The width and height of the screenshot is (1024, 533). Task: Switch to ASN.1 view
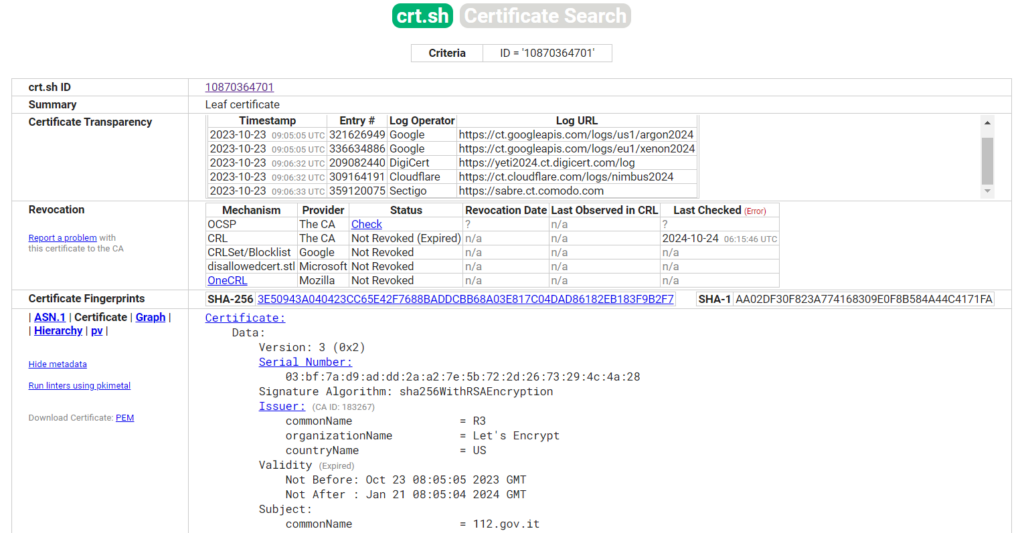[49, 317]
